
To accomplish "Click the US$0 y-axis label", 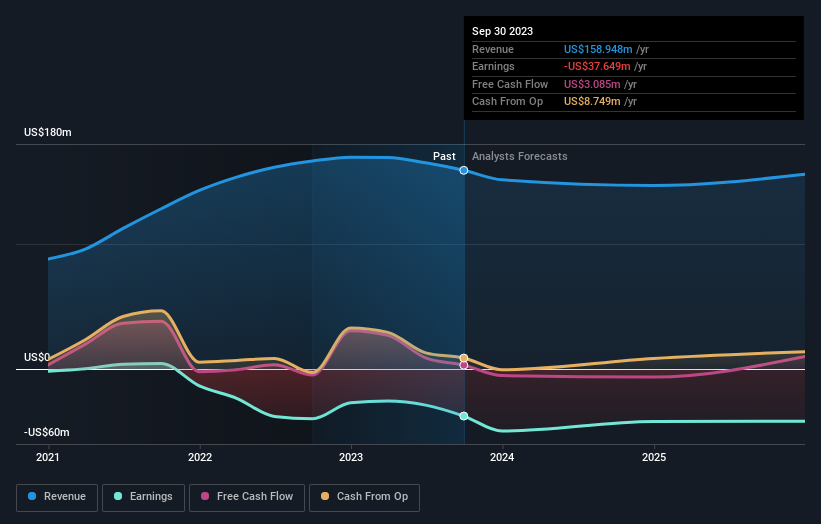I will click(x=37, y=358).
